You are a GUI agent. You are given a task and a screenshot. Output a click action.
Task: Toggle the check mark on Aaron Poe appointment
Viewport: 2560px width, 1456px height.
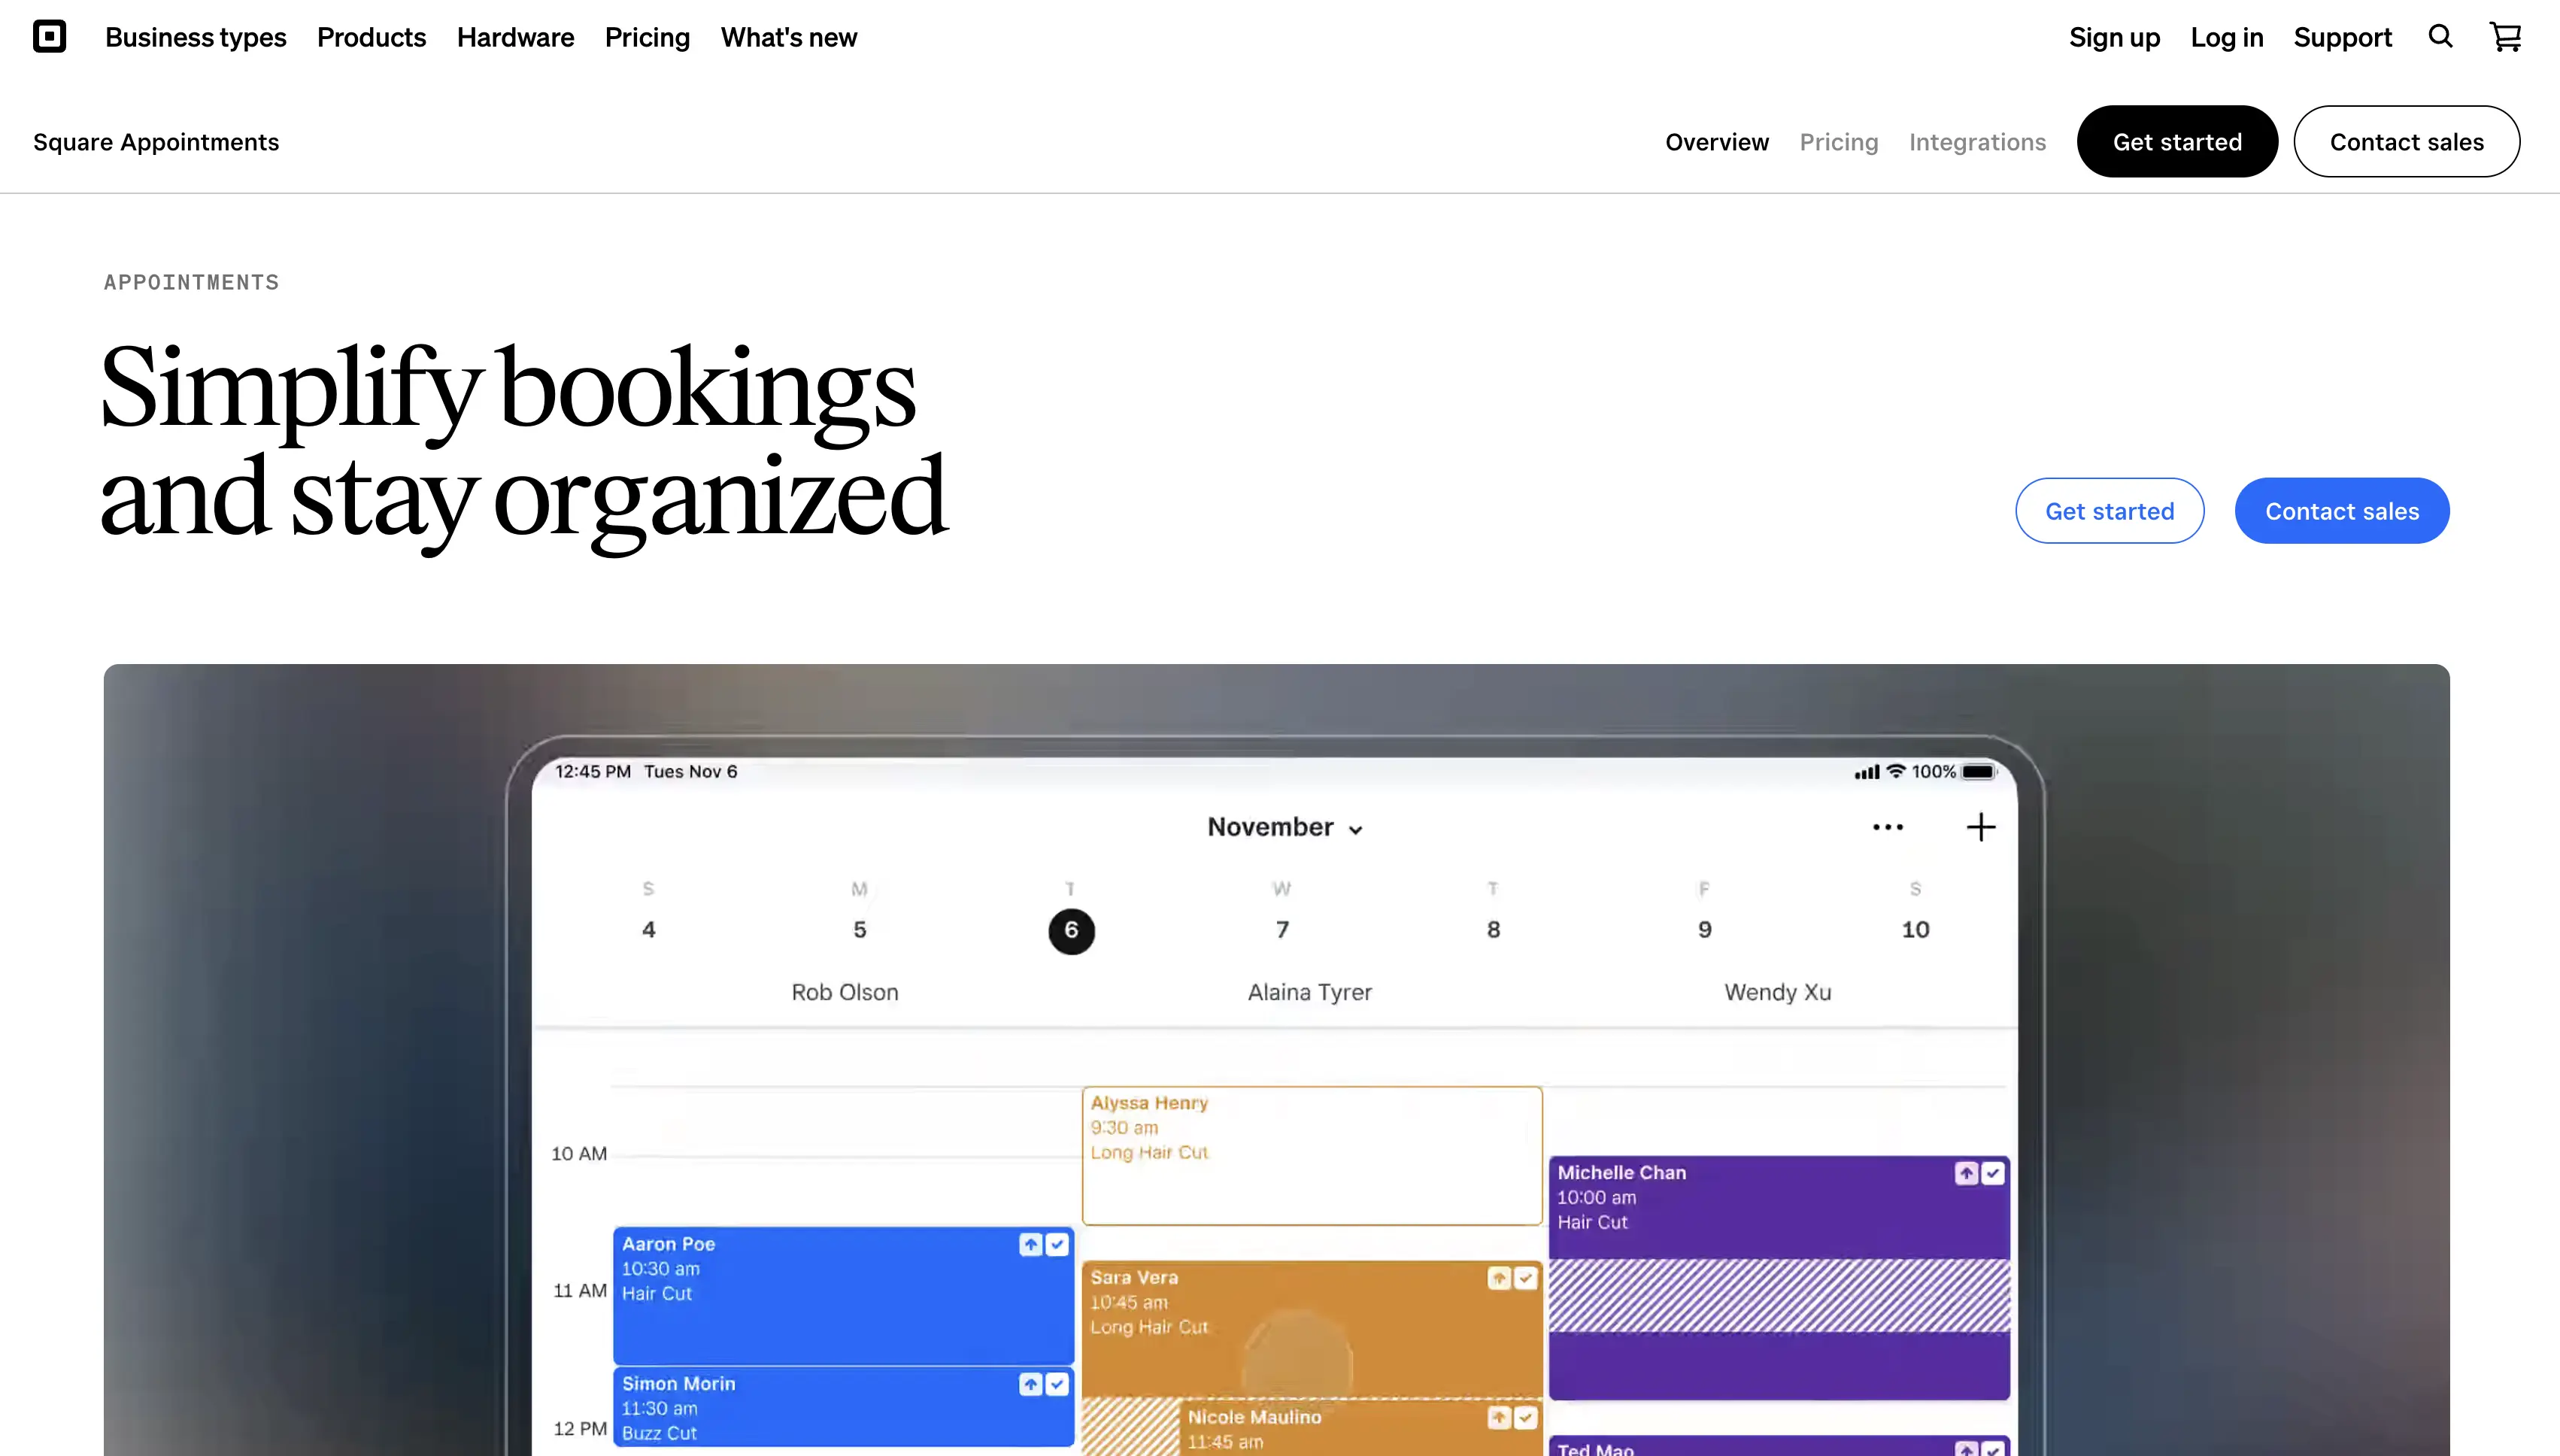point(1057,1244)
